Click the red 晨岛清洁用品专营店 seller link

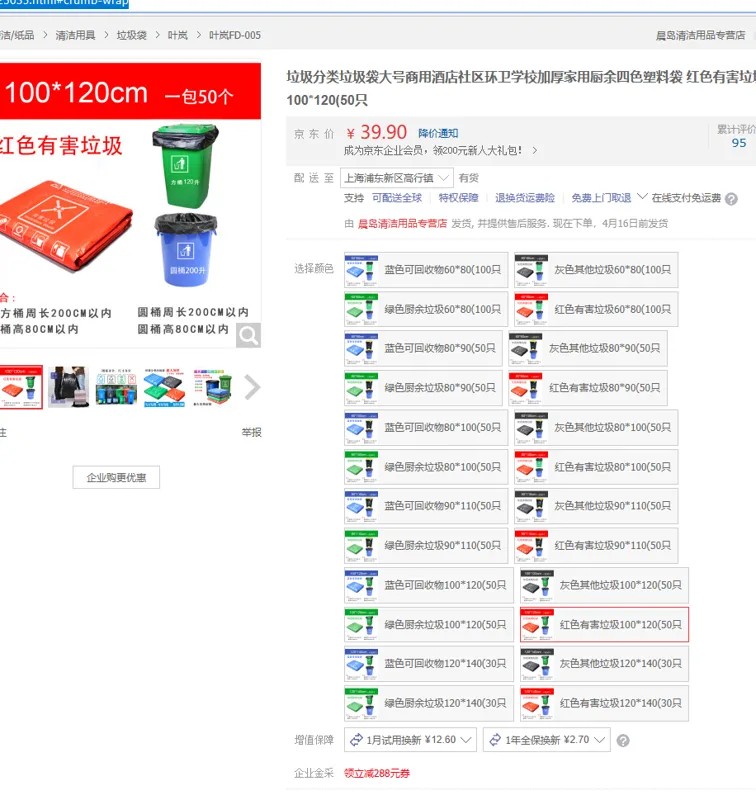click(x=402, y=223)
